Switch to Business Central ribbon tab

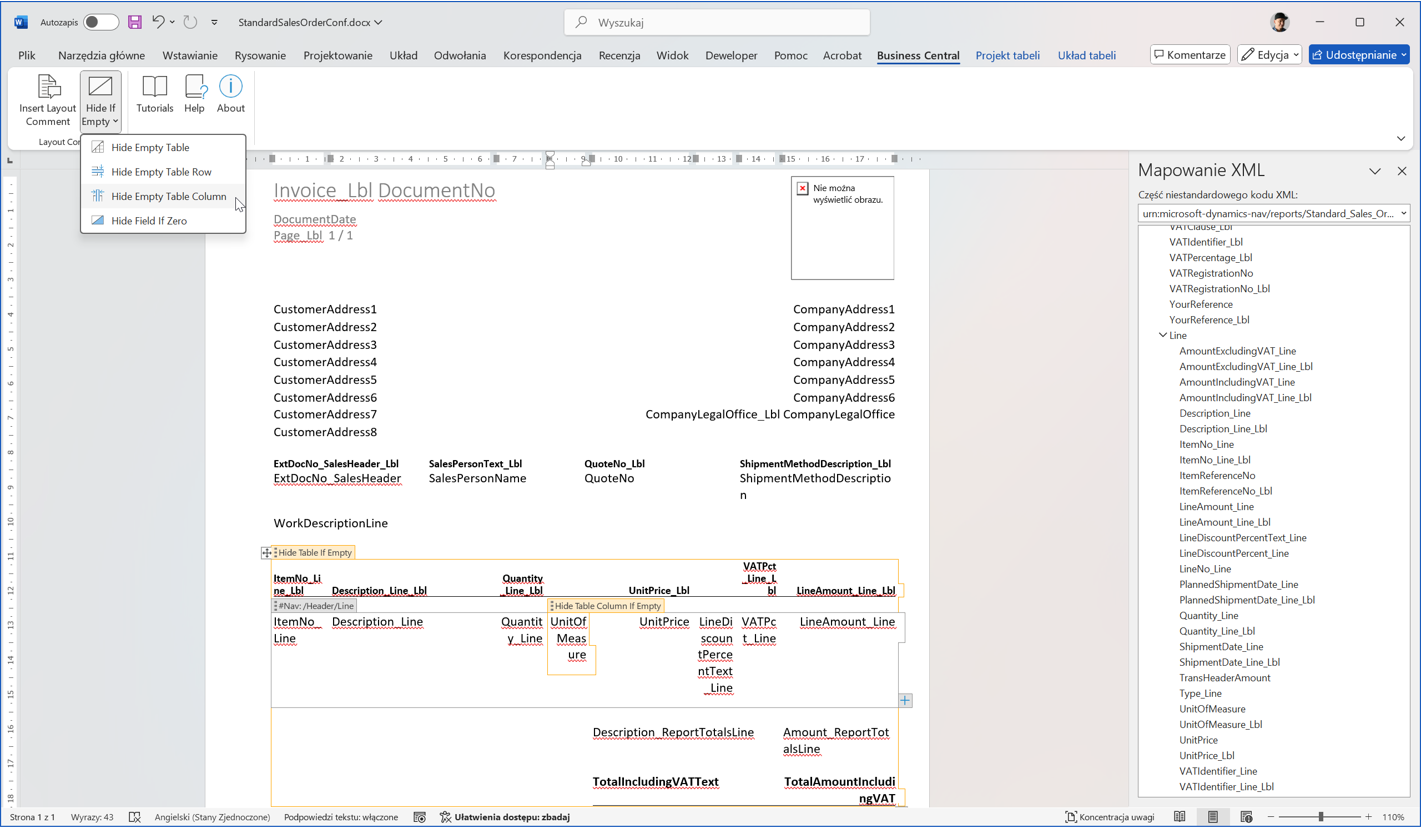[x=918, y=55]
